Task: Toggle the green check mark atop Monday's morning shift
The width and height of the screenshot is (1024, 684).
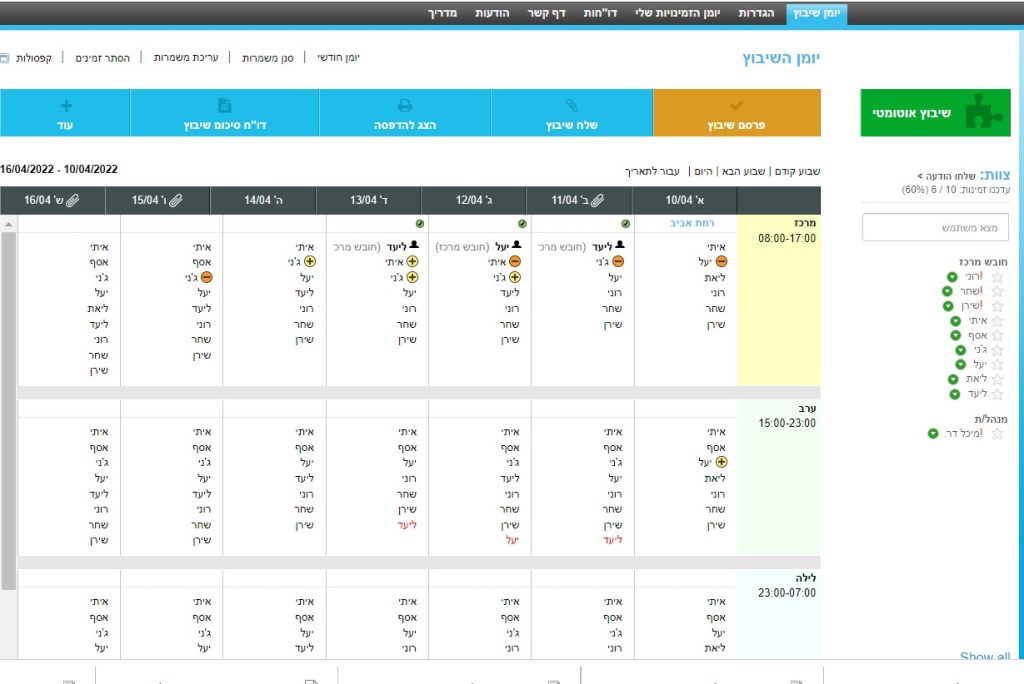Action: [626, 224]
